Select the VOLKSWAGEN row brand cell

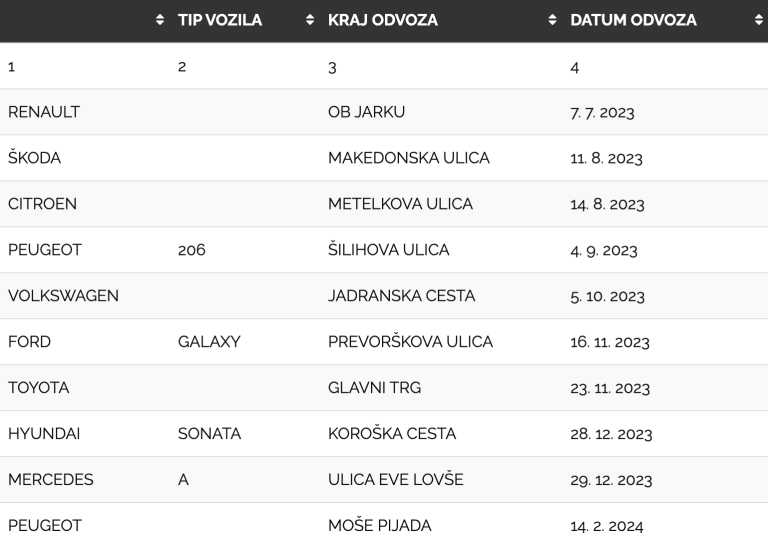tap(63, 296)
